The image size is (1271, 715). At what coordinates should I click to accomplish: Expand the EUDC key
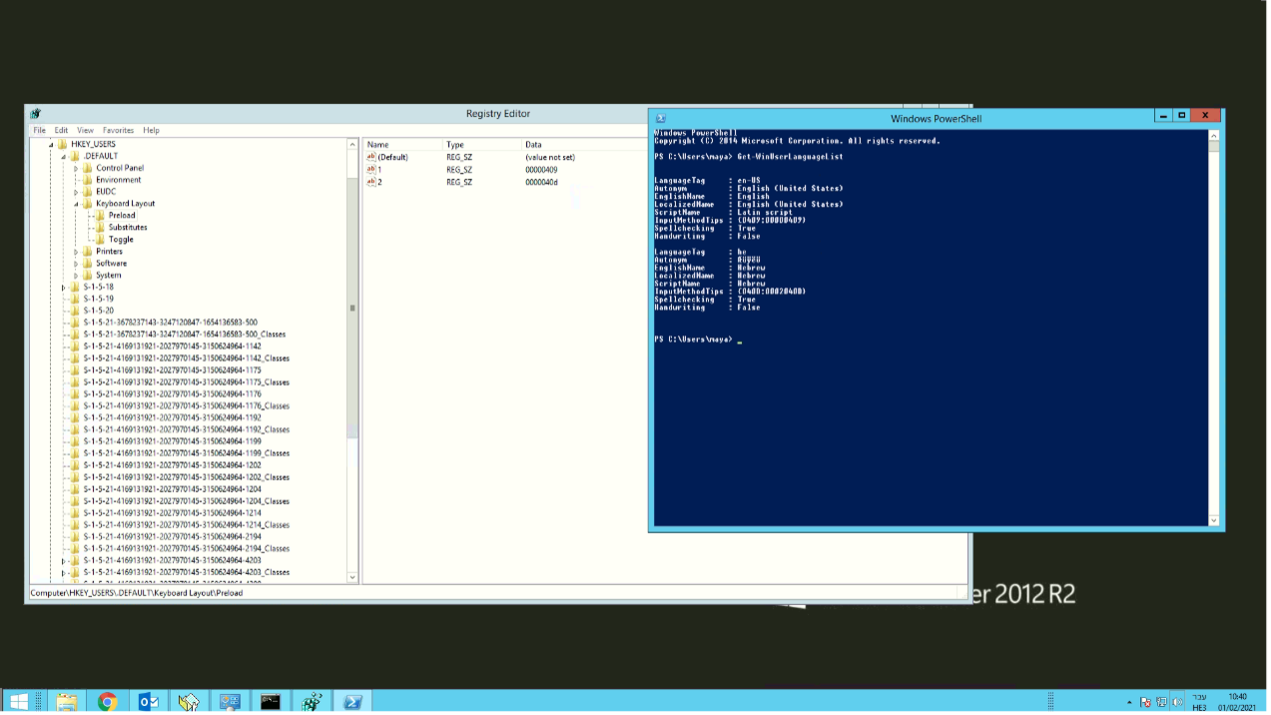tap(76, 192)
